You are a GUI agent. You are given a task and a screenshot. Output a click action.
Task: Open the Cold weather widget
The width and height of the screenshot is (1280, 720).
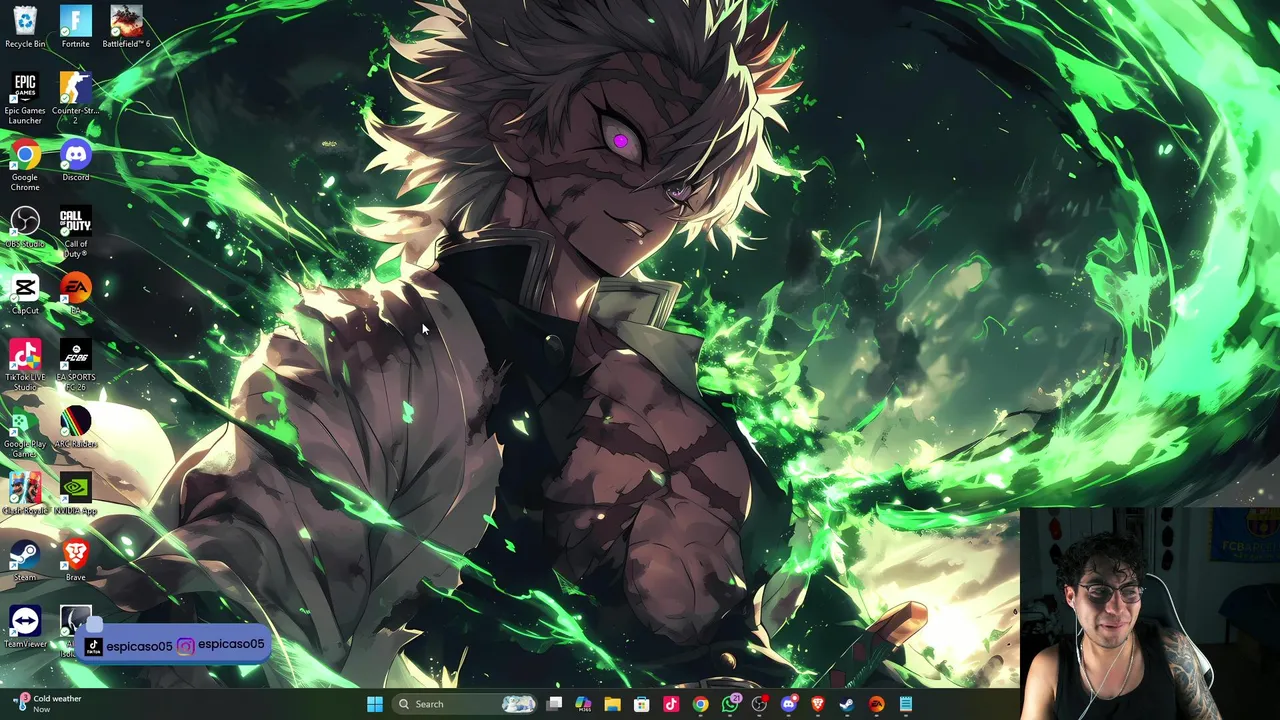tap(47, 704)
